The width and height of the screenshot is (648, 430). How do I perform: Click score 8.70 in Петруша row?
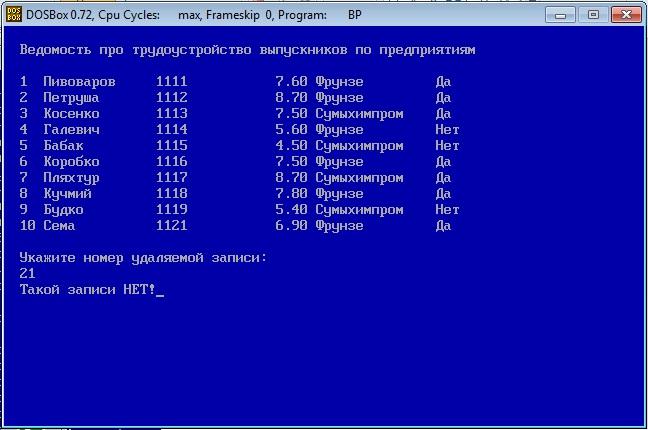tap(291, 98)
